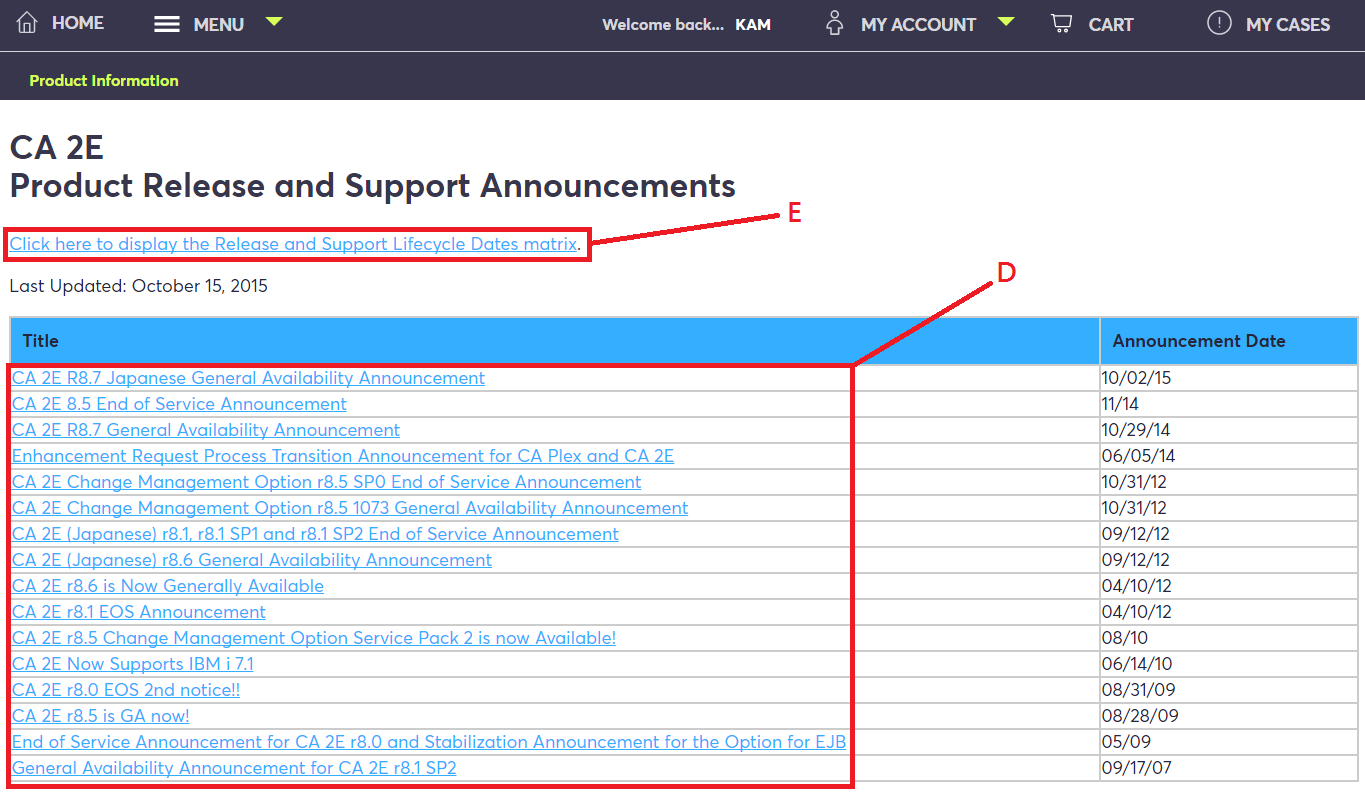
Task: Select the Product Information tab
Action: point(104,81)
